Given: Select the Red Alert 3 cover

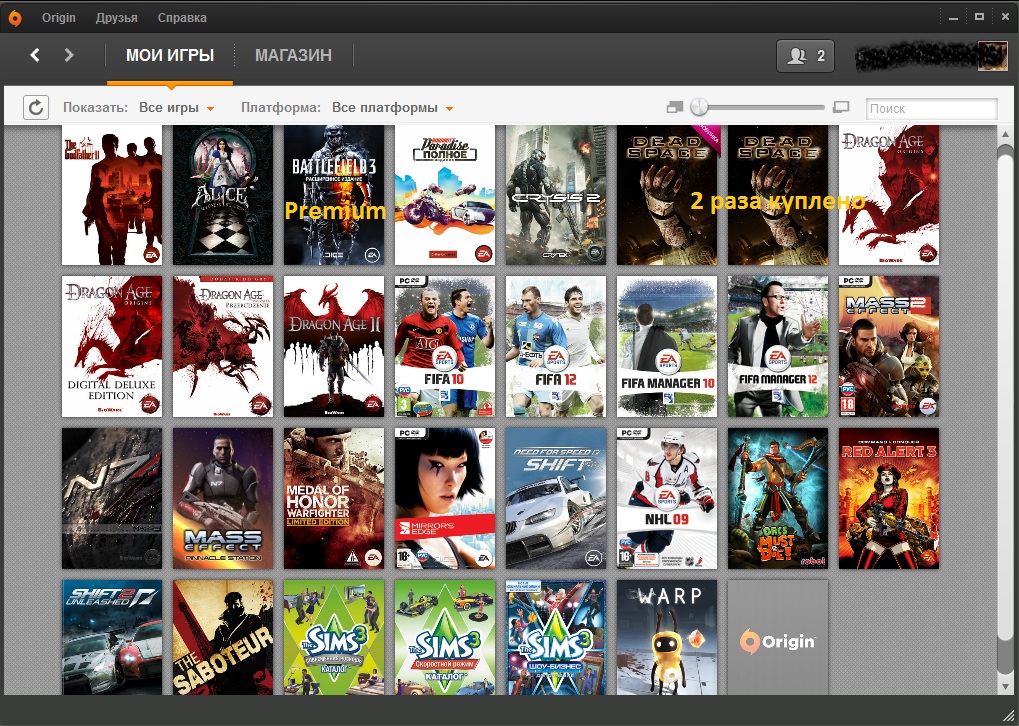Looking at the screenshot, I should point(889,499).
